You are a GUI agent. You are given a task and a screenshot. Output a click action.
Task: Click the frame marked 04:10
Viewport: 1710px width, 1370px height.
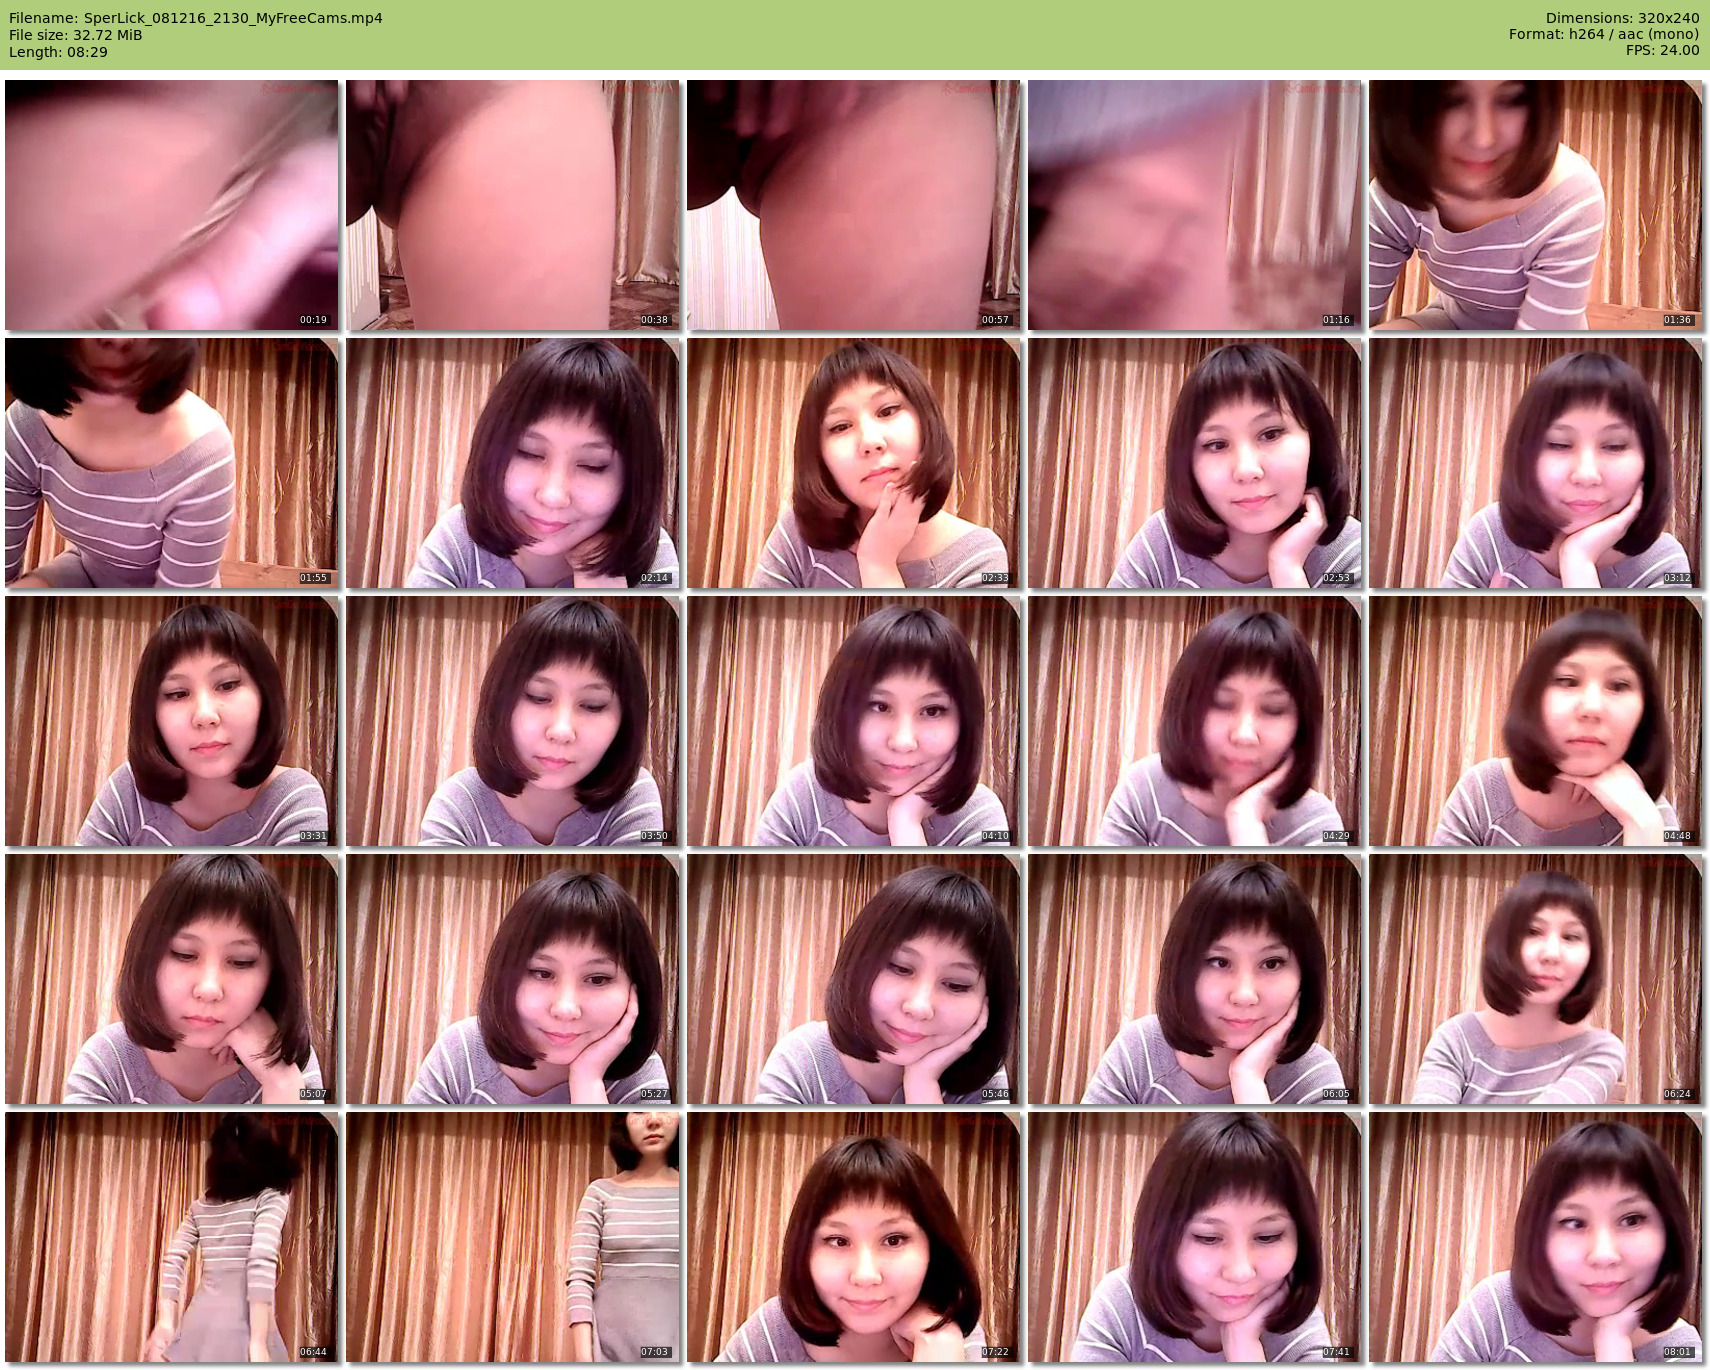(853, 721)
